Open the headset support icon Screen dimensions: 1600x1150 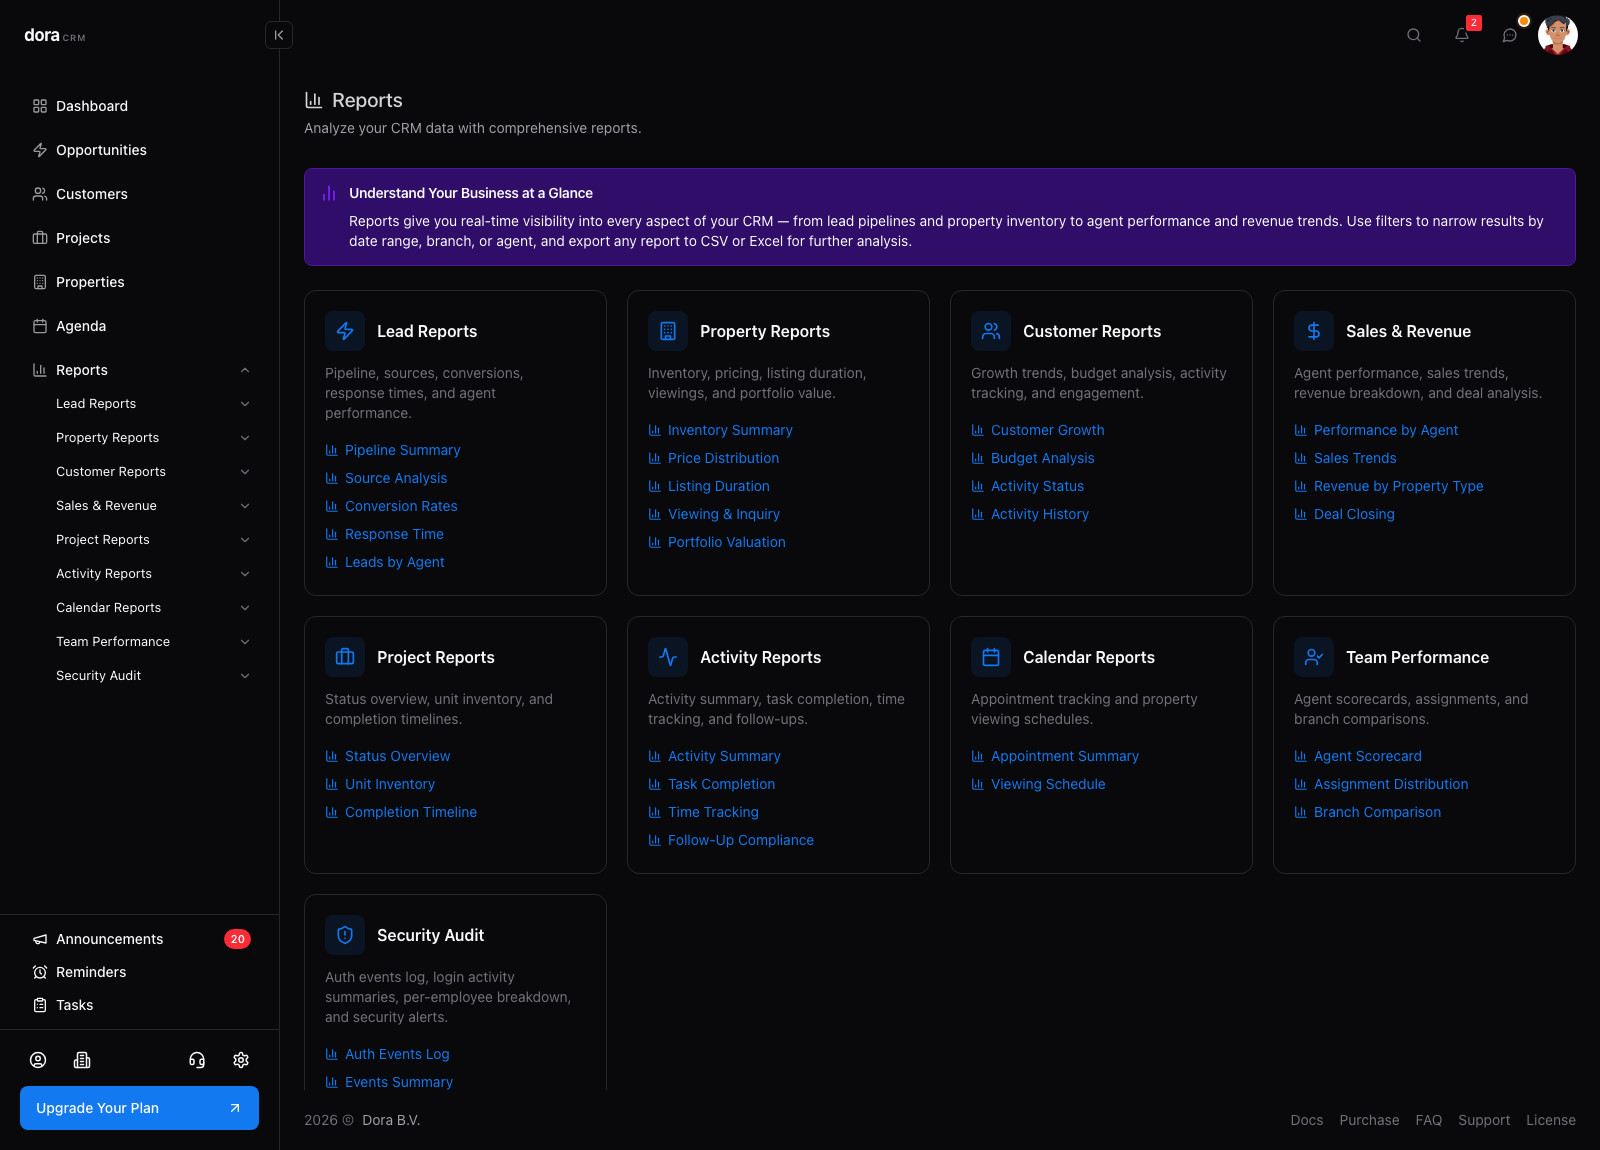click(197, 1060)
